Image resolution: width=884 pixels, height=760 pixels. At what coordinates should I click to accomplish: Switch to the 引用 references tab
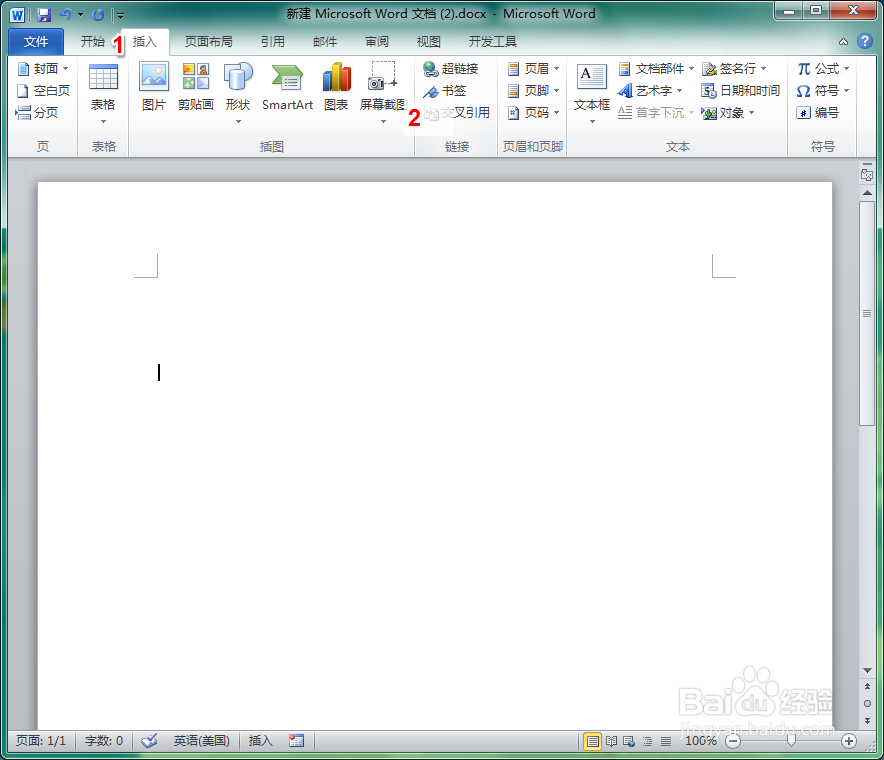273,42
